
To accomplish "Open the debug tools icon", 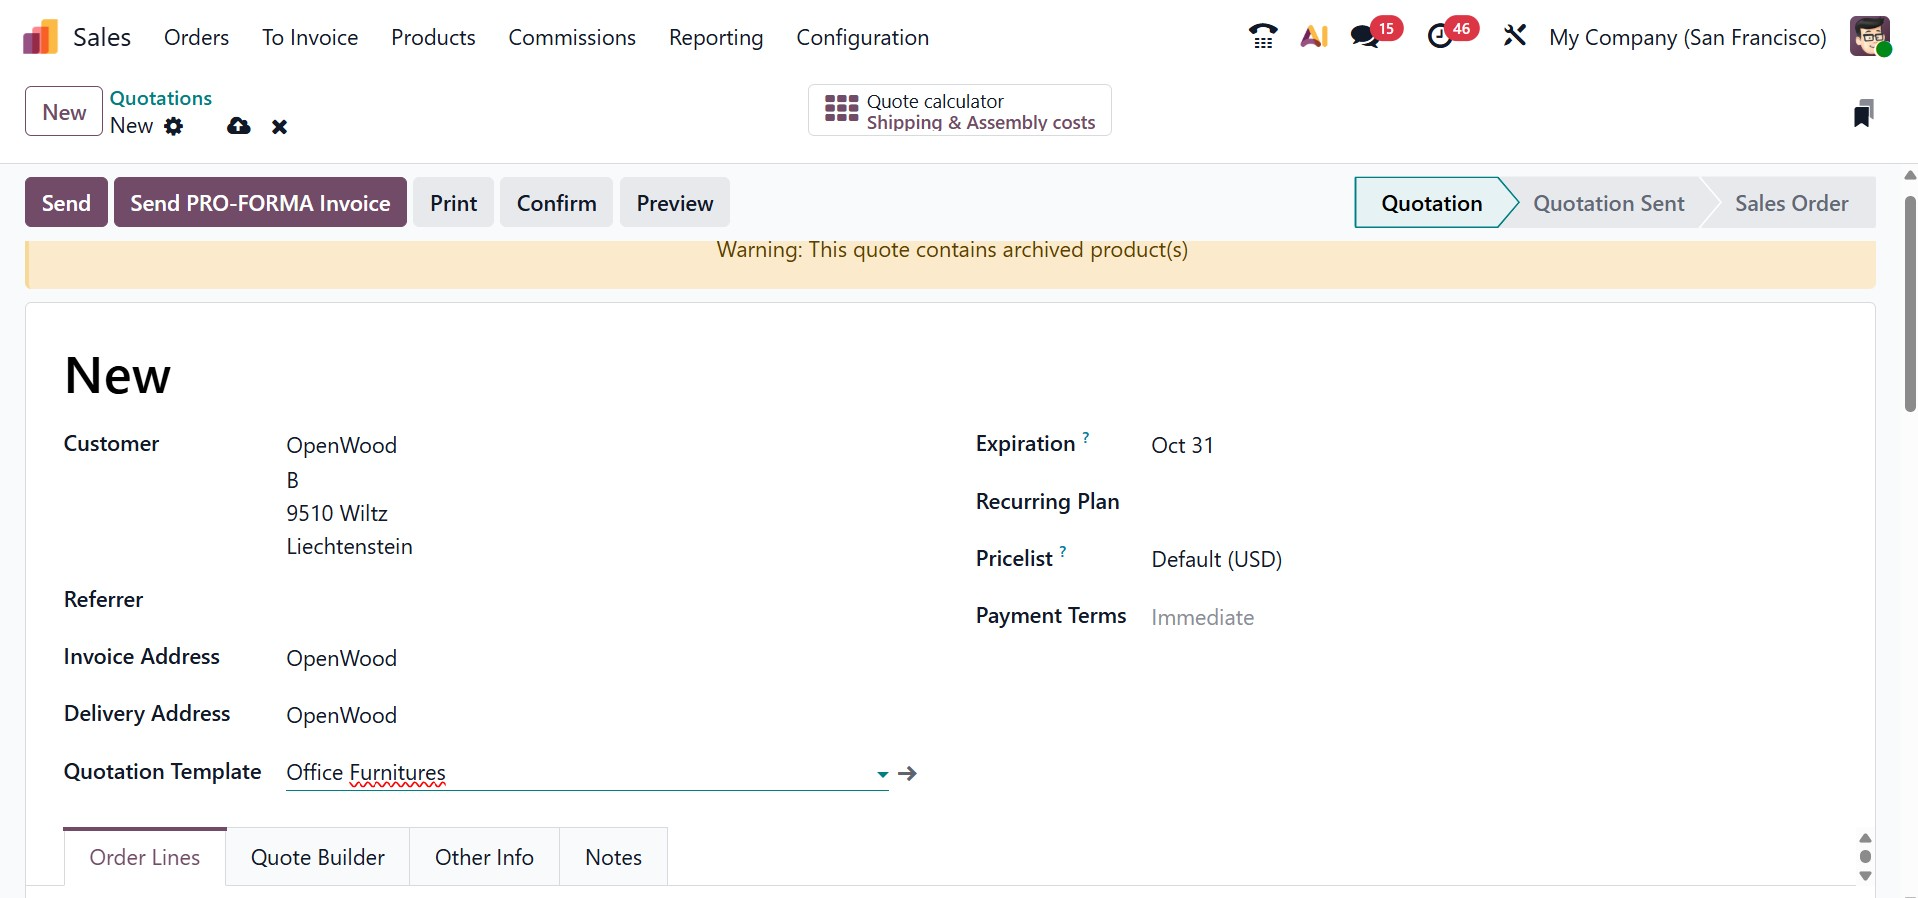I will point(1514,37).
